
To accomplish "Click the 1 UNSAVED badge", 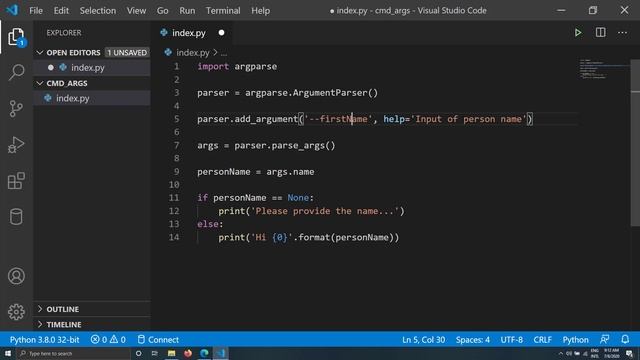I will (x=127, y=52).
